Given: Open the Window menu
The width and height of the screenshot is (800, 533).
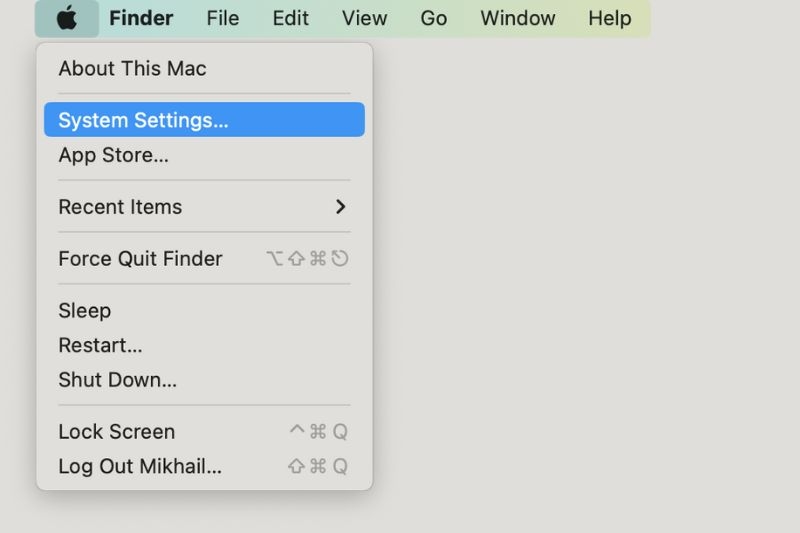Looking at the screenshot, I should 517,18.
